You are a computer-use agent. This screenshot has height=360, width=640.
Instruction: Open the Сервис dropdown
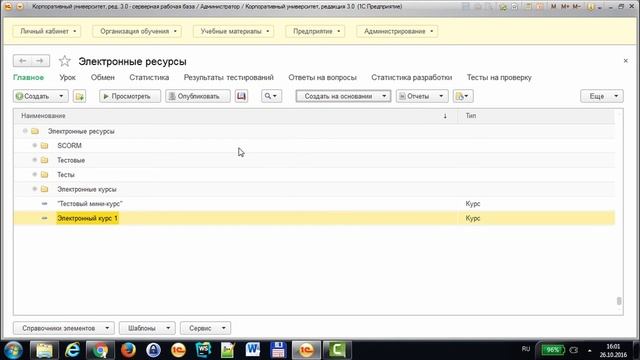click(205, 328)
